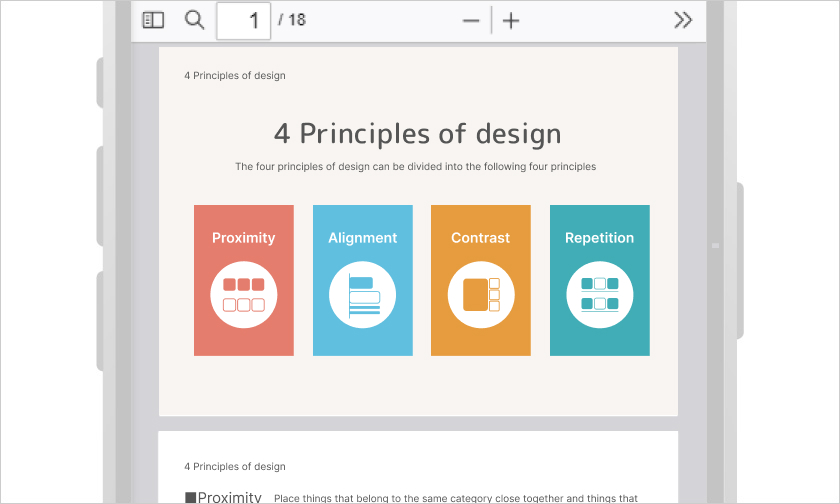The height and width of the screenshot is (504, 840).
Task: Click the small page header on first page
Action: point(234,76)
